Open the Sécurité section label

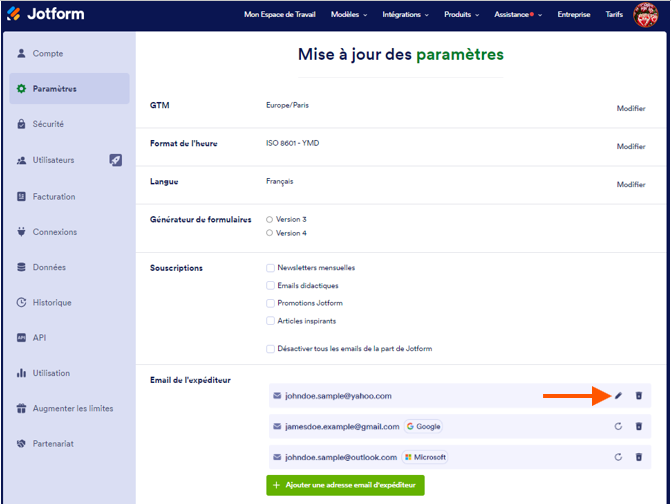[48, 124]
